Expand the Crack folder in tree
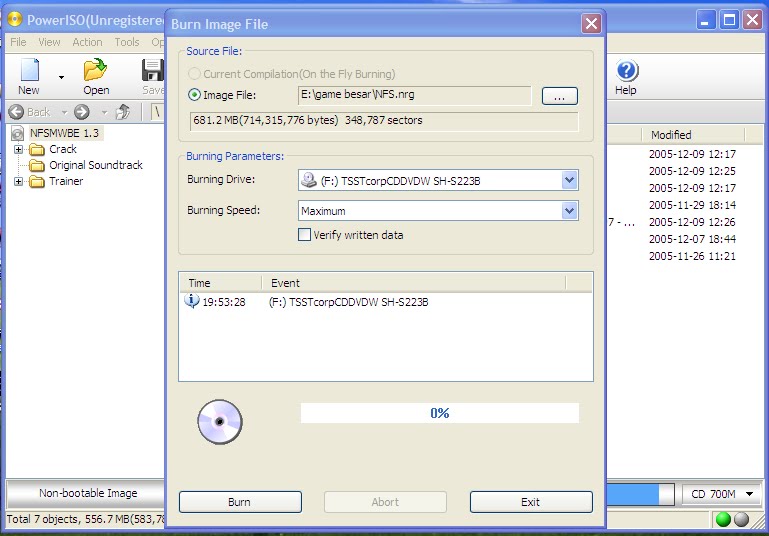Image resolution: width=769 pixels, height=536 pixels. (18, 149)
